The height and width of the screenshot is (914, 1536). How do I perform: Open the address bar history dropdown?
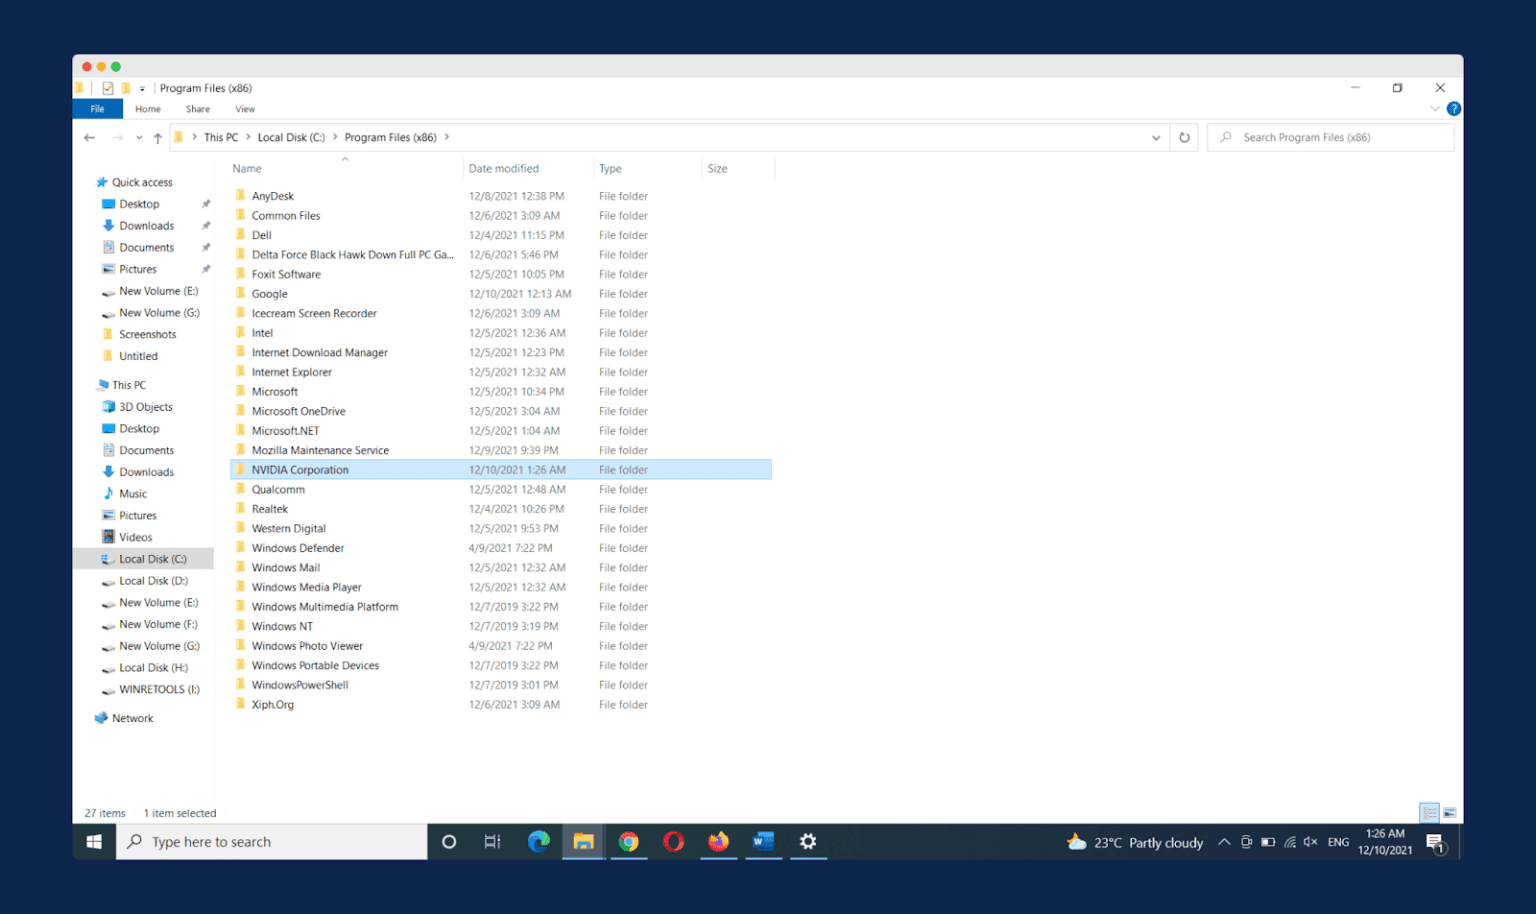click(1155, 137)
